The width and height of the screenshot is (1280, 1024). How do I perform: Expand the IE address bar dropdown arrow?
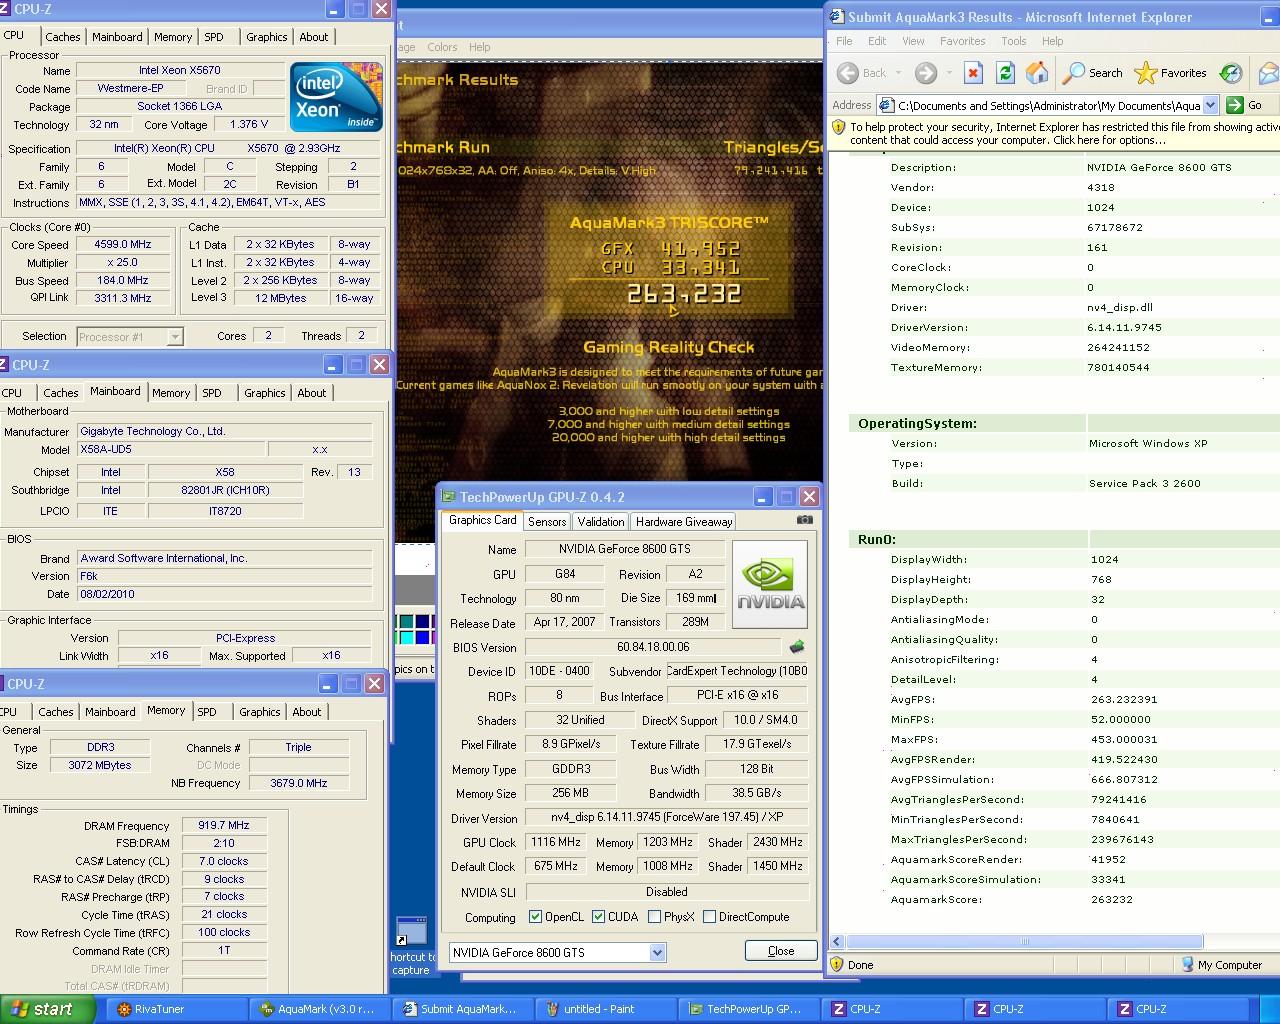coord(1210,105)
